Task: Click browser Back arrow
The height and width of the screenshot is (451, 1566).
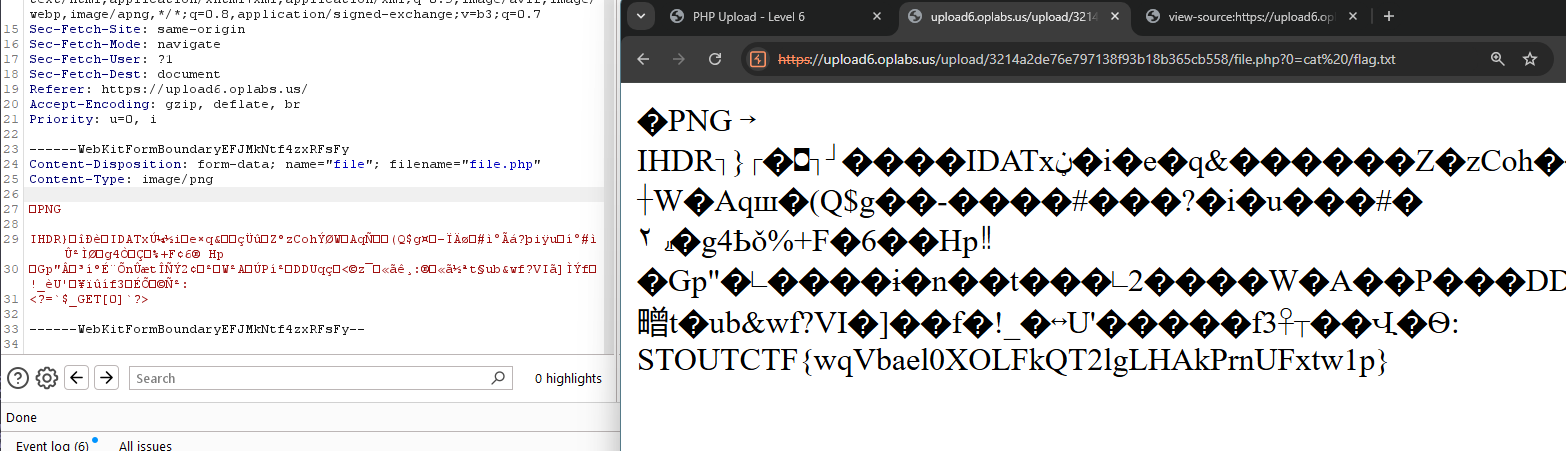Action: 644,59
